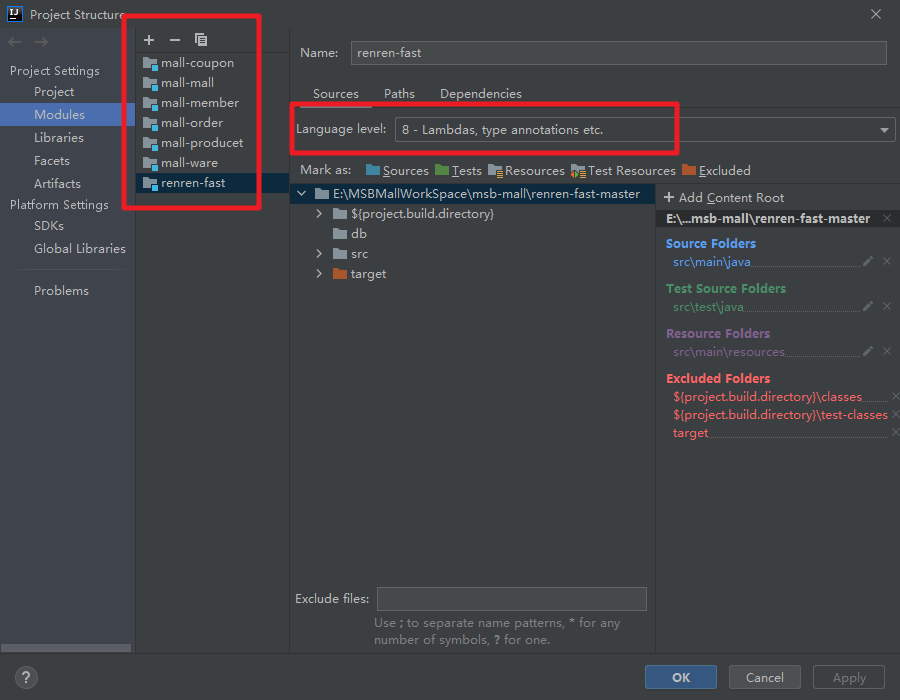Viewport: 900px width, 700px height.
Task: Click the Exclude files input field
Action: coord(511,599)
